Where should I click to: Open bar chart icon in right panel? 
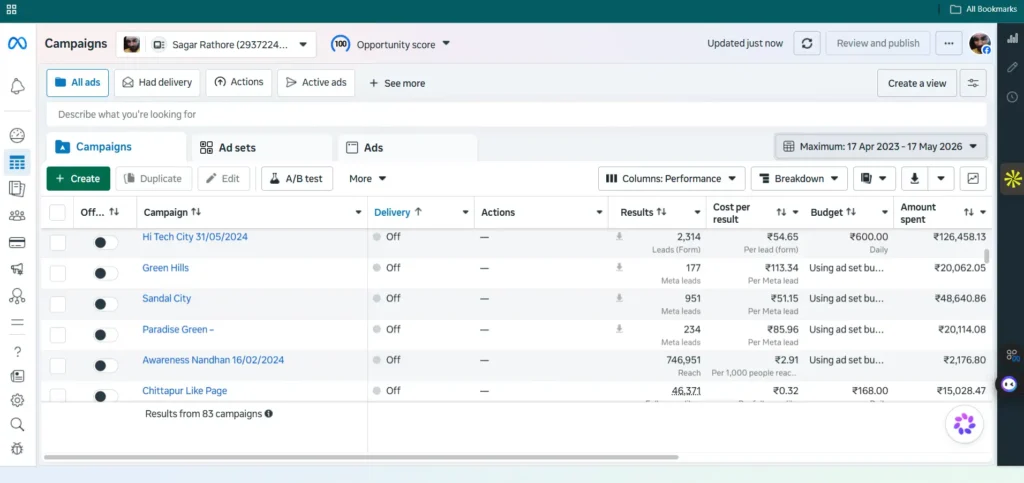coord(1012,39)
